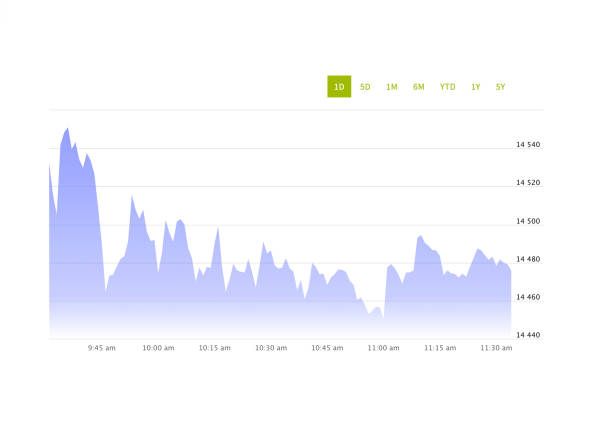Show year-to-date with YTD button

pyautogui.click(x=447, y=87)
